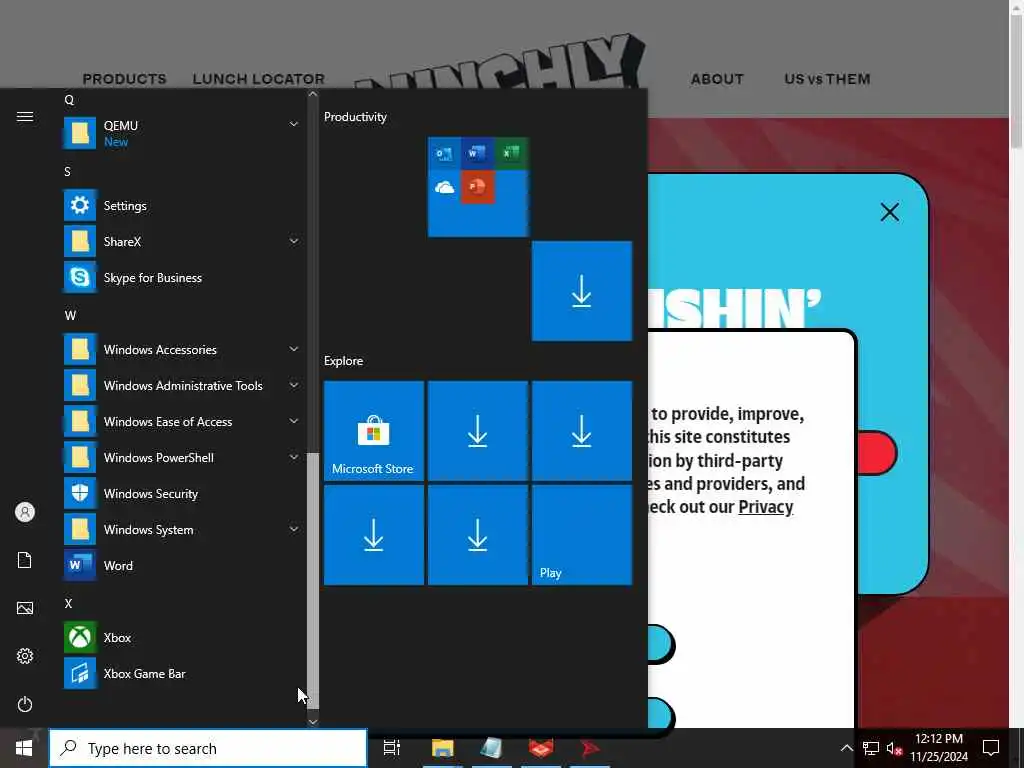Click the network tray icon
Screen dimensions: 1024x768
point(871,748)
